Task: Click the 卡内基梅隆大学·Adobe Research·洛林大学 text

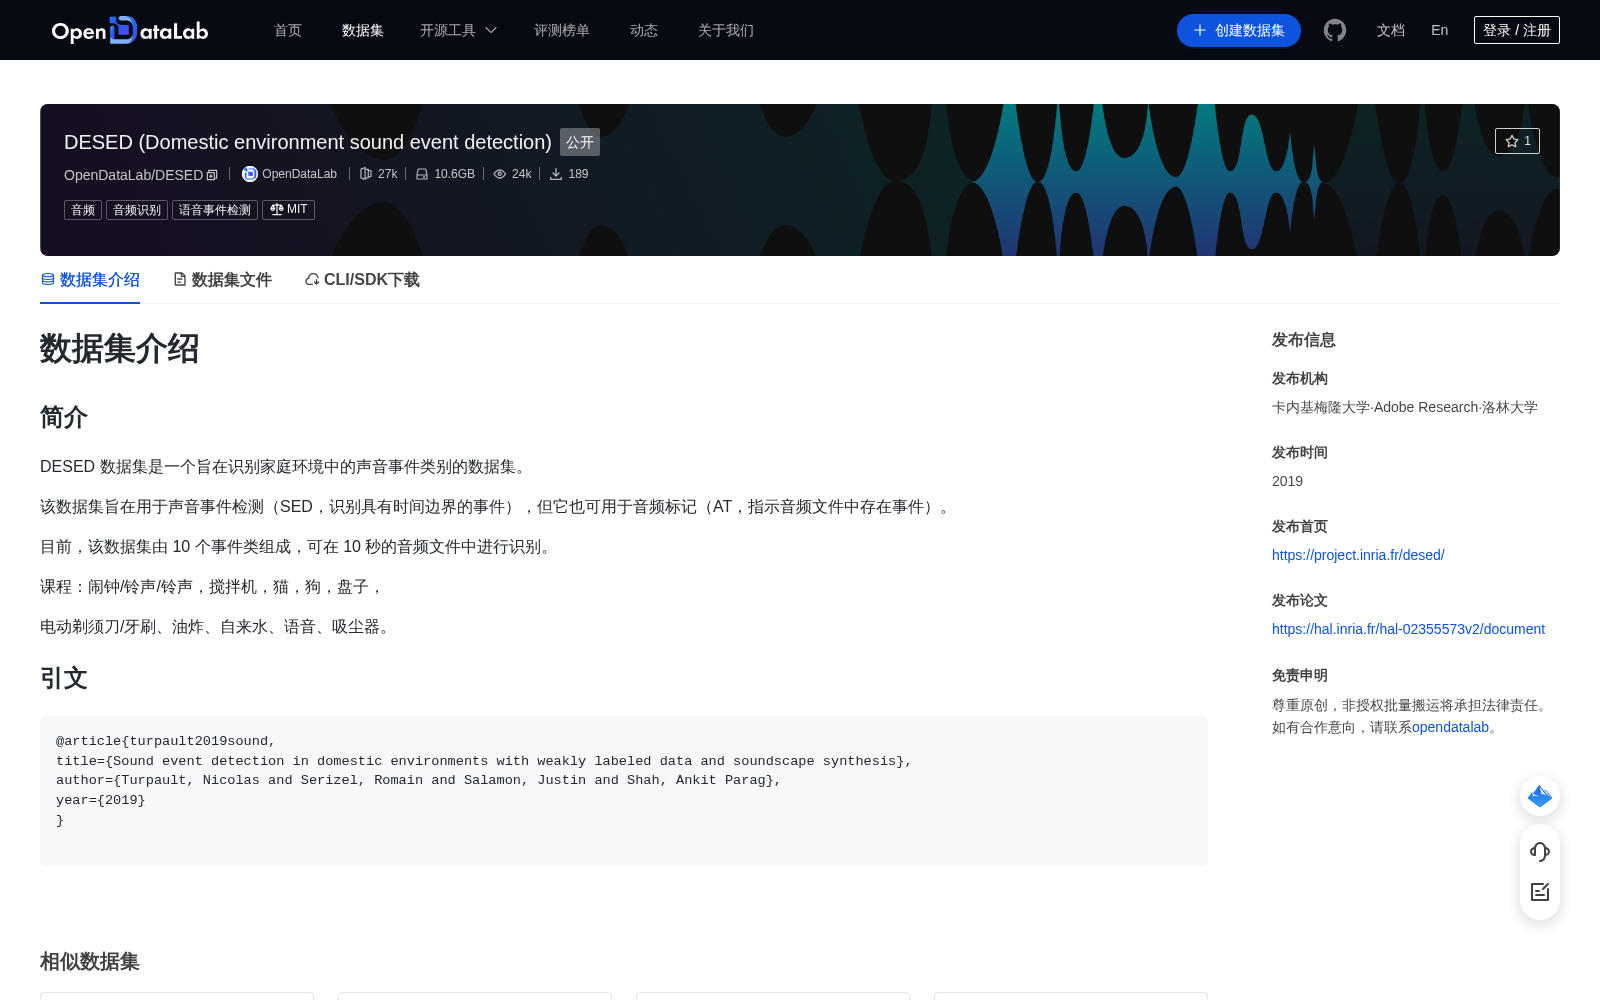Action: pyautogui.click(x=1405, y=407)
